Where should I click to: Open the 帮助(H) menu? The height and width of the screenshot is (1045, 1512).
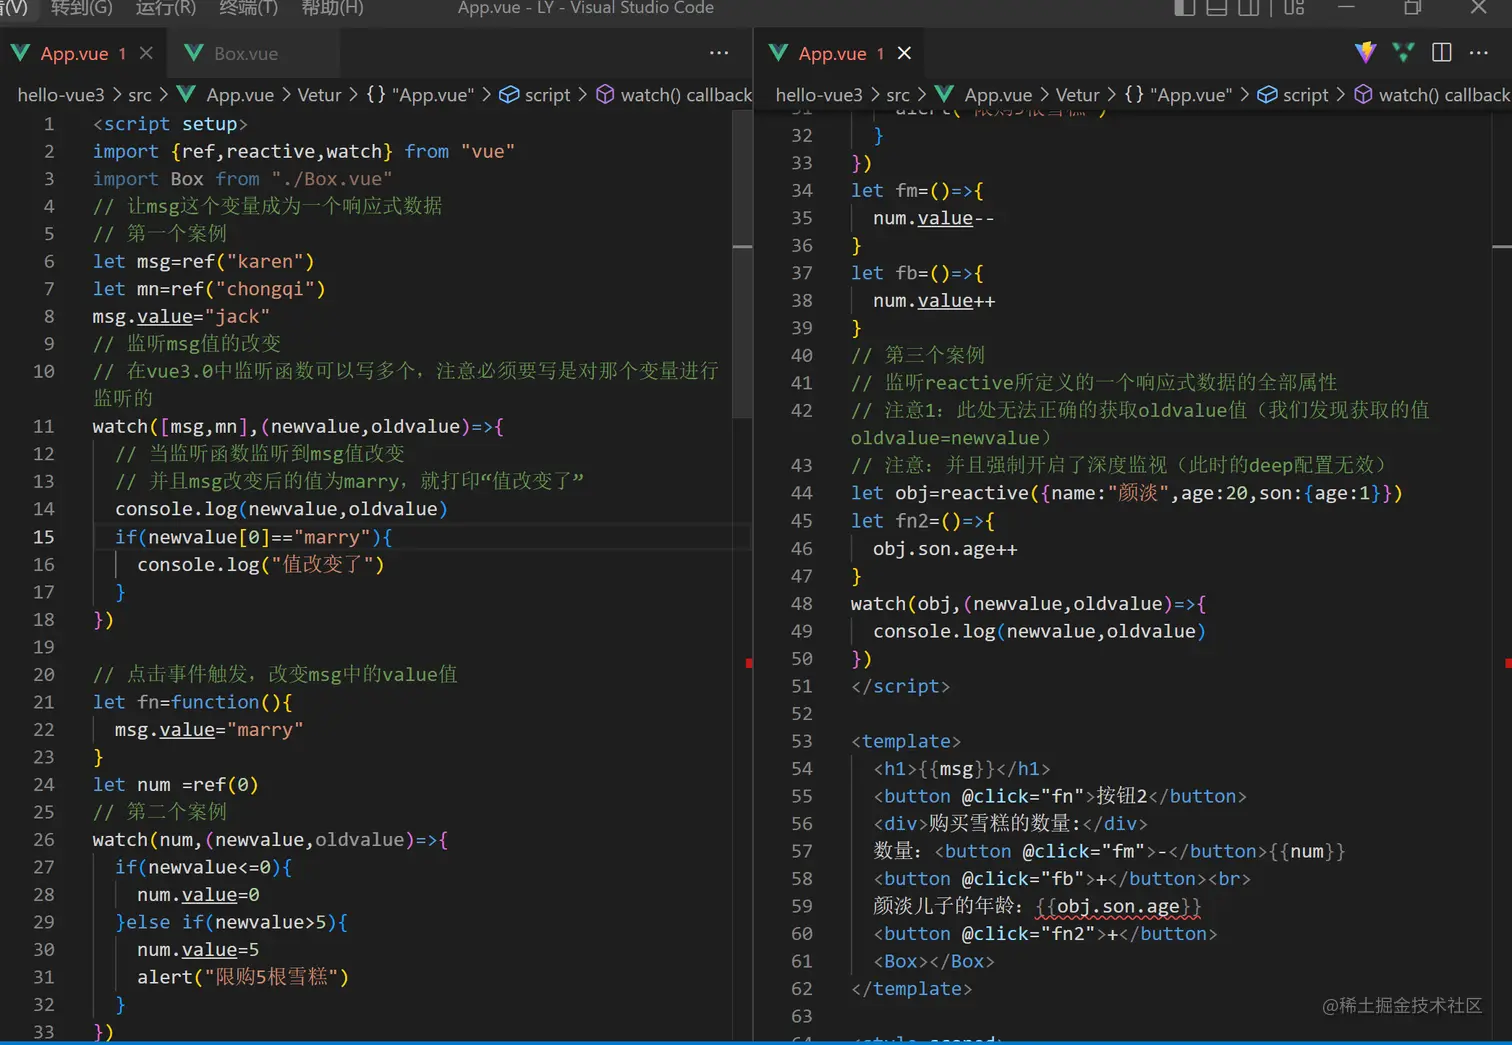point(332,8)
